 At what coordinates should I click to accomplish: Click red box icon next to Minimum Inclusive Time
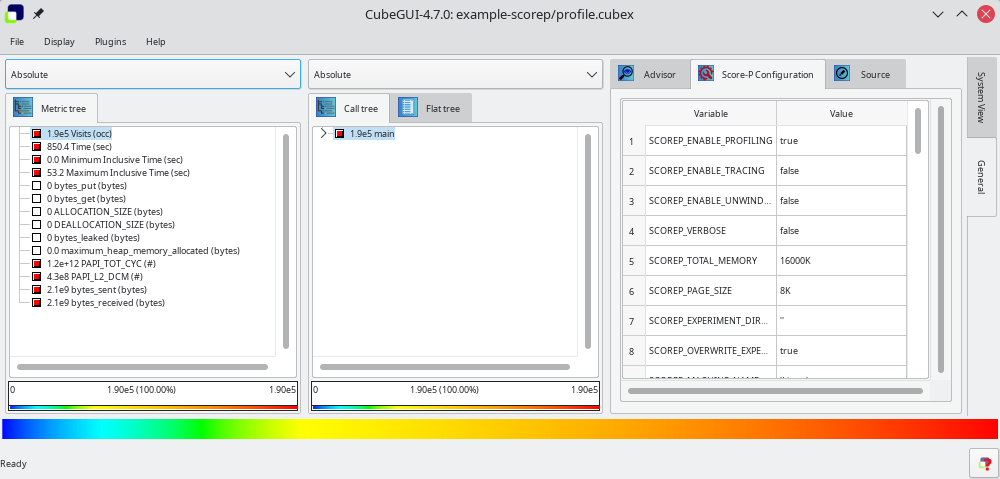pos(37,159)
